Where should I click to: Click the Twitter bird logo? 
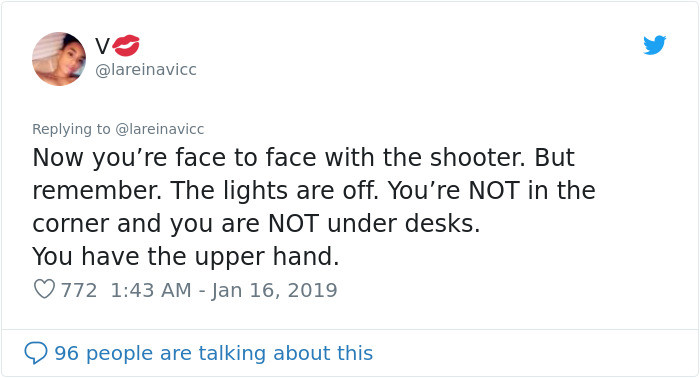(x=654, y=45)
